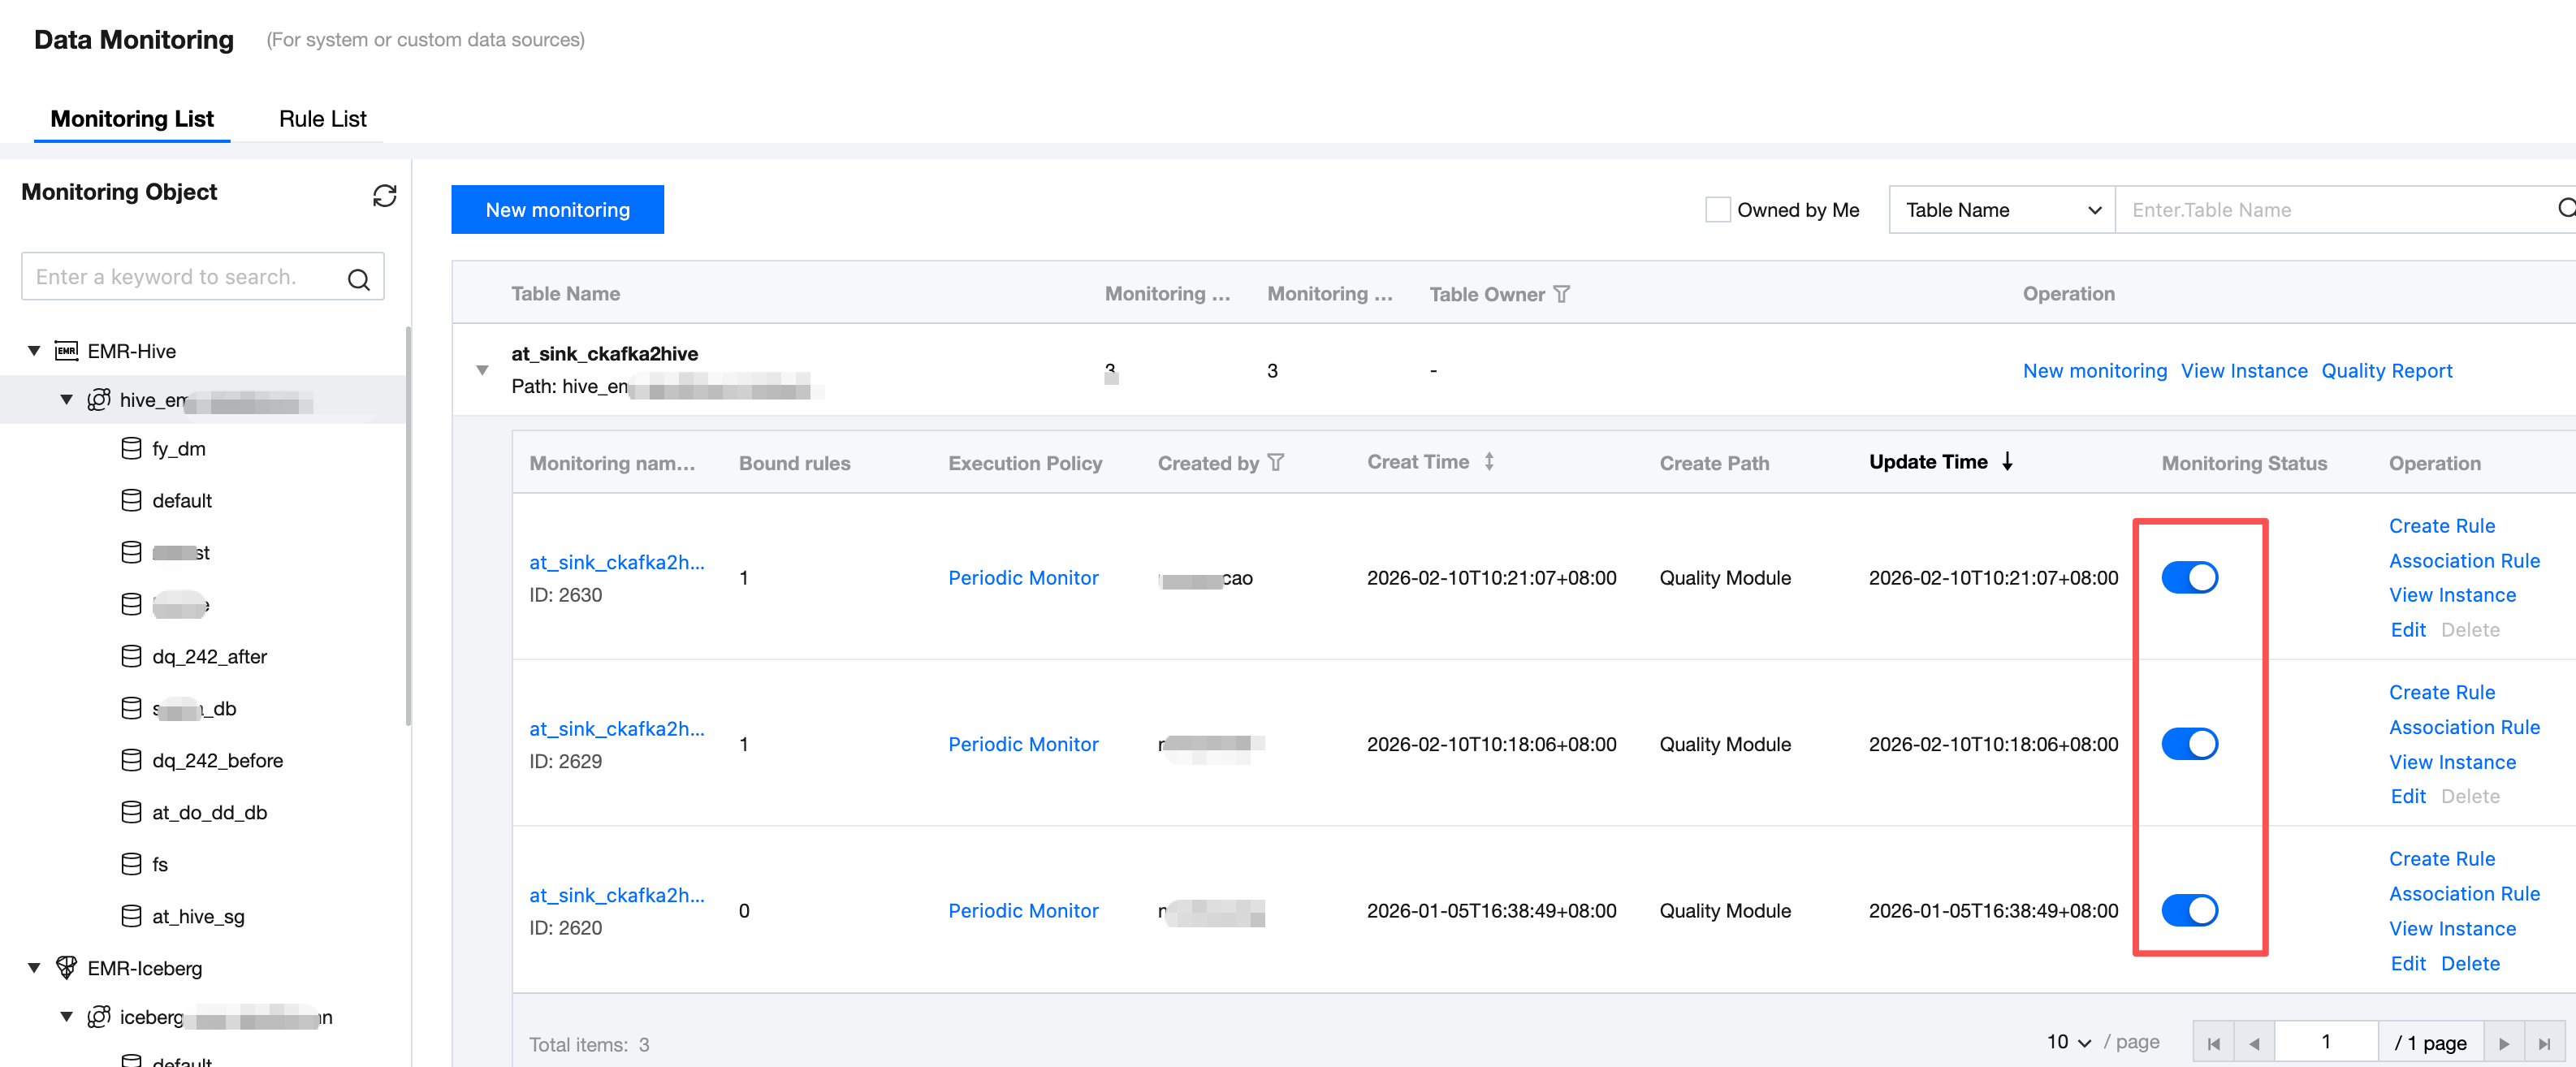Open the Table Name search type dropdown
This screenshot has width=2576, height=1067.
tap(2001, 210)
